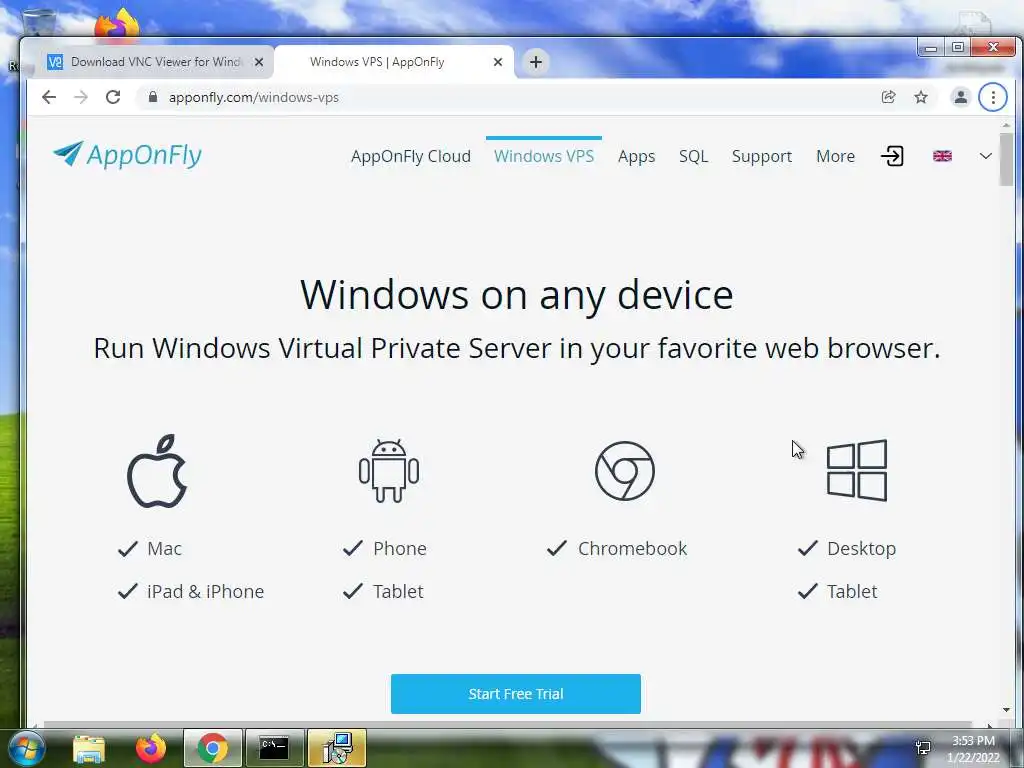Bookmark this page with the star icon

[x=921, y=97]
